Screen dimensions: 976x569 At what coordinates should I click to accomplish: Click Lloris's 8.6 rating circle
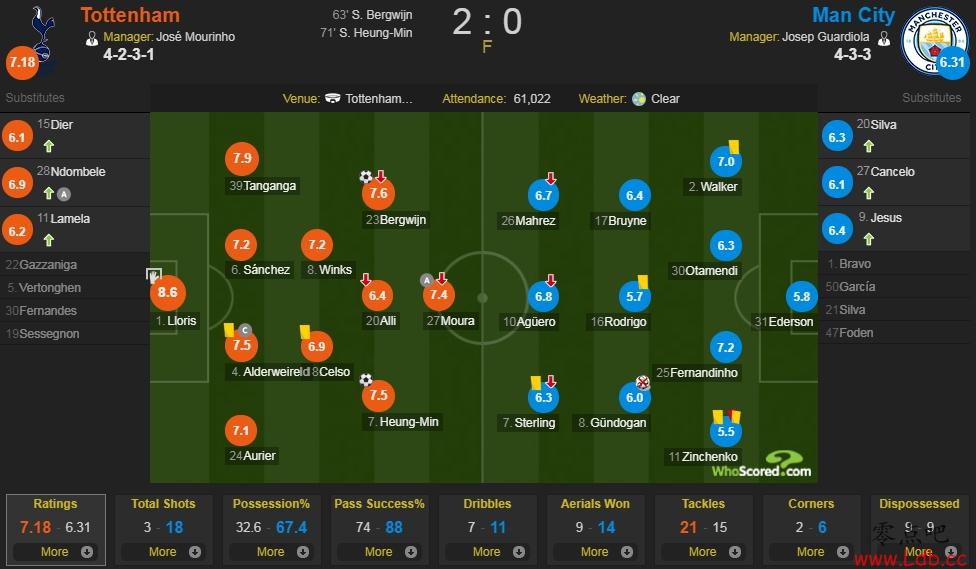167,294
